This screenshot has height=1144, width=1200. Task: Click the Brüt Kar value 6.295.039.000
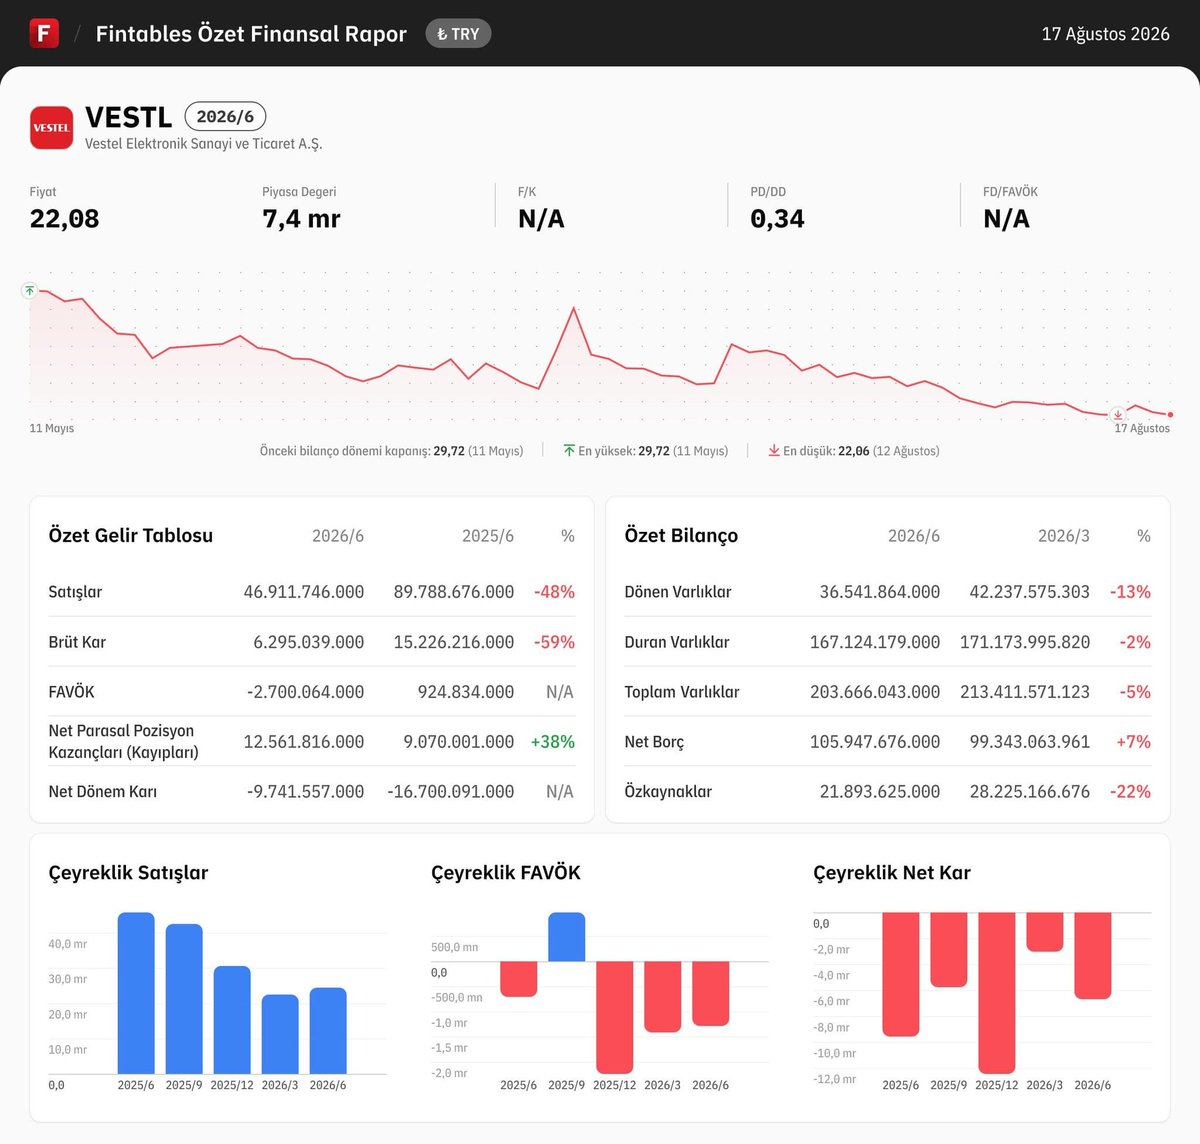[x=309, y=642]
